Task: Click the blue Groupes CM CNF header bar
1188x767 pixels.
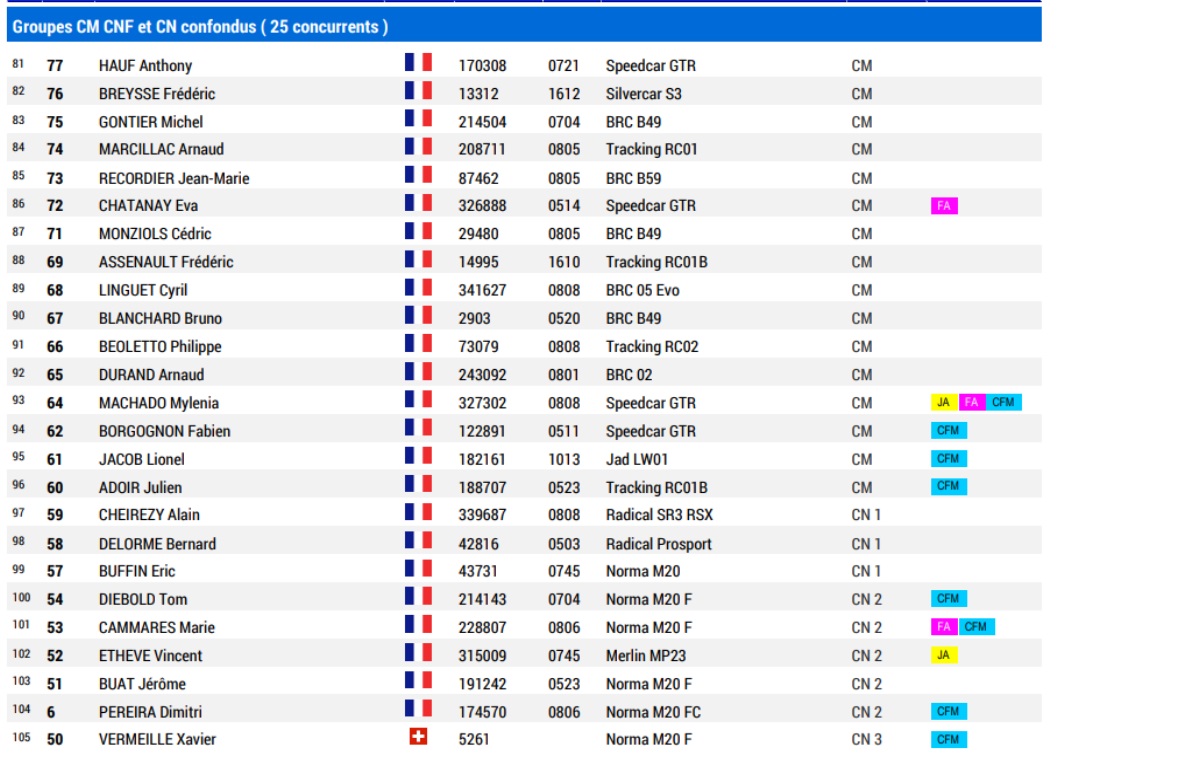Action: click(x=523, y=26)
